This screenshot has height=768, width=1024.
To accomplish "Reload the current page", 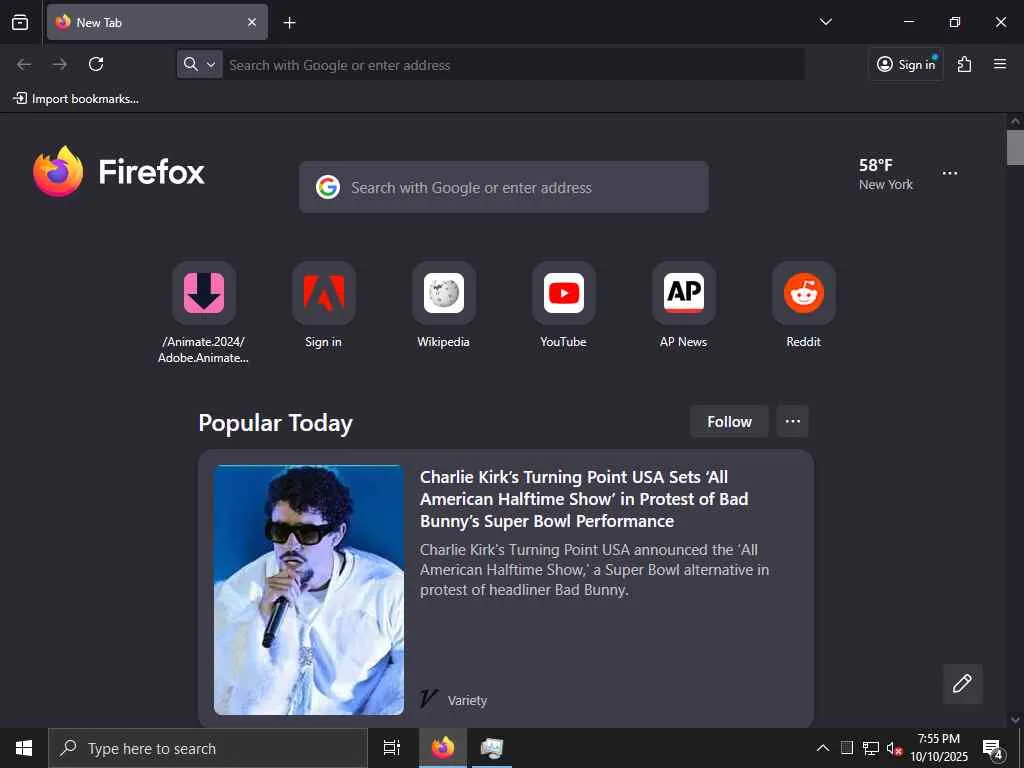I will (x=96, y=64).
